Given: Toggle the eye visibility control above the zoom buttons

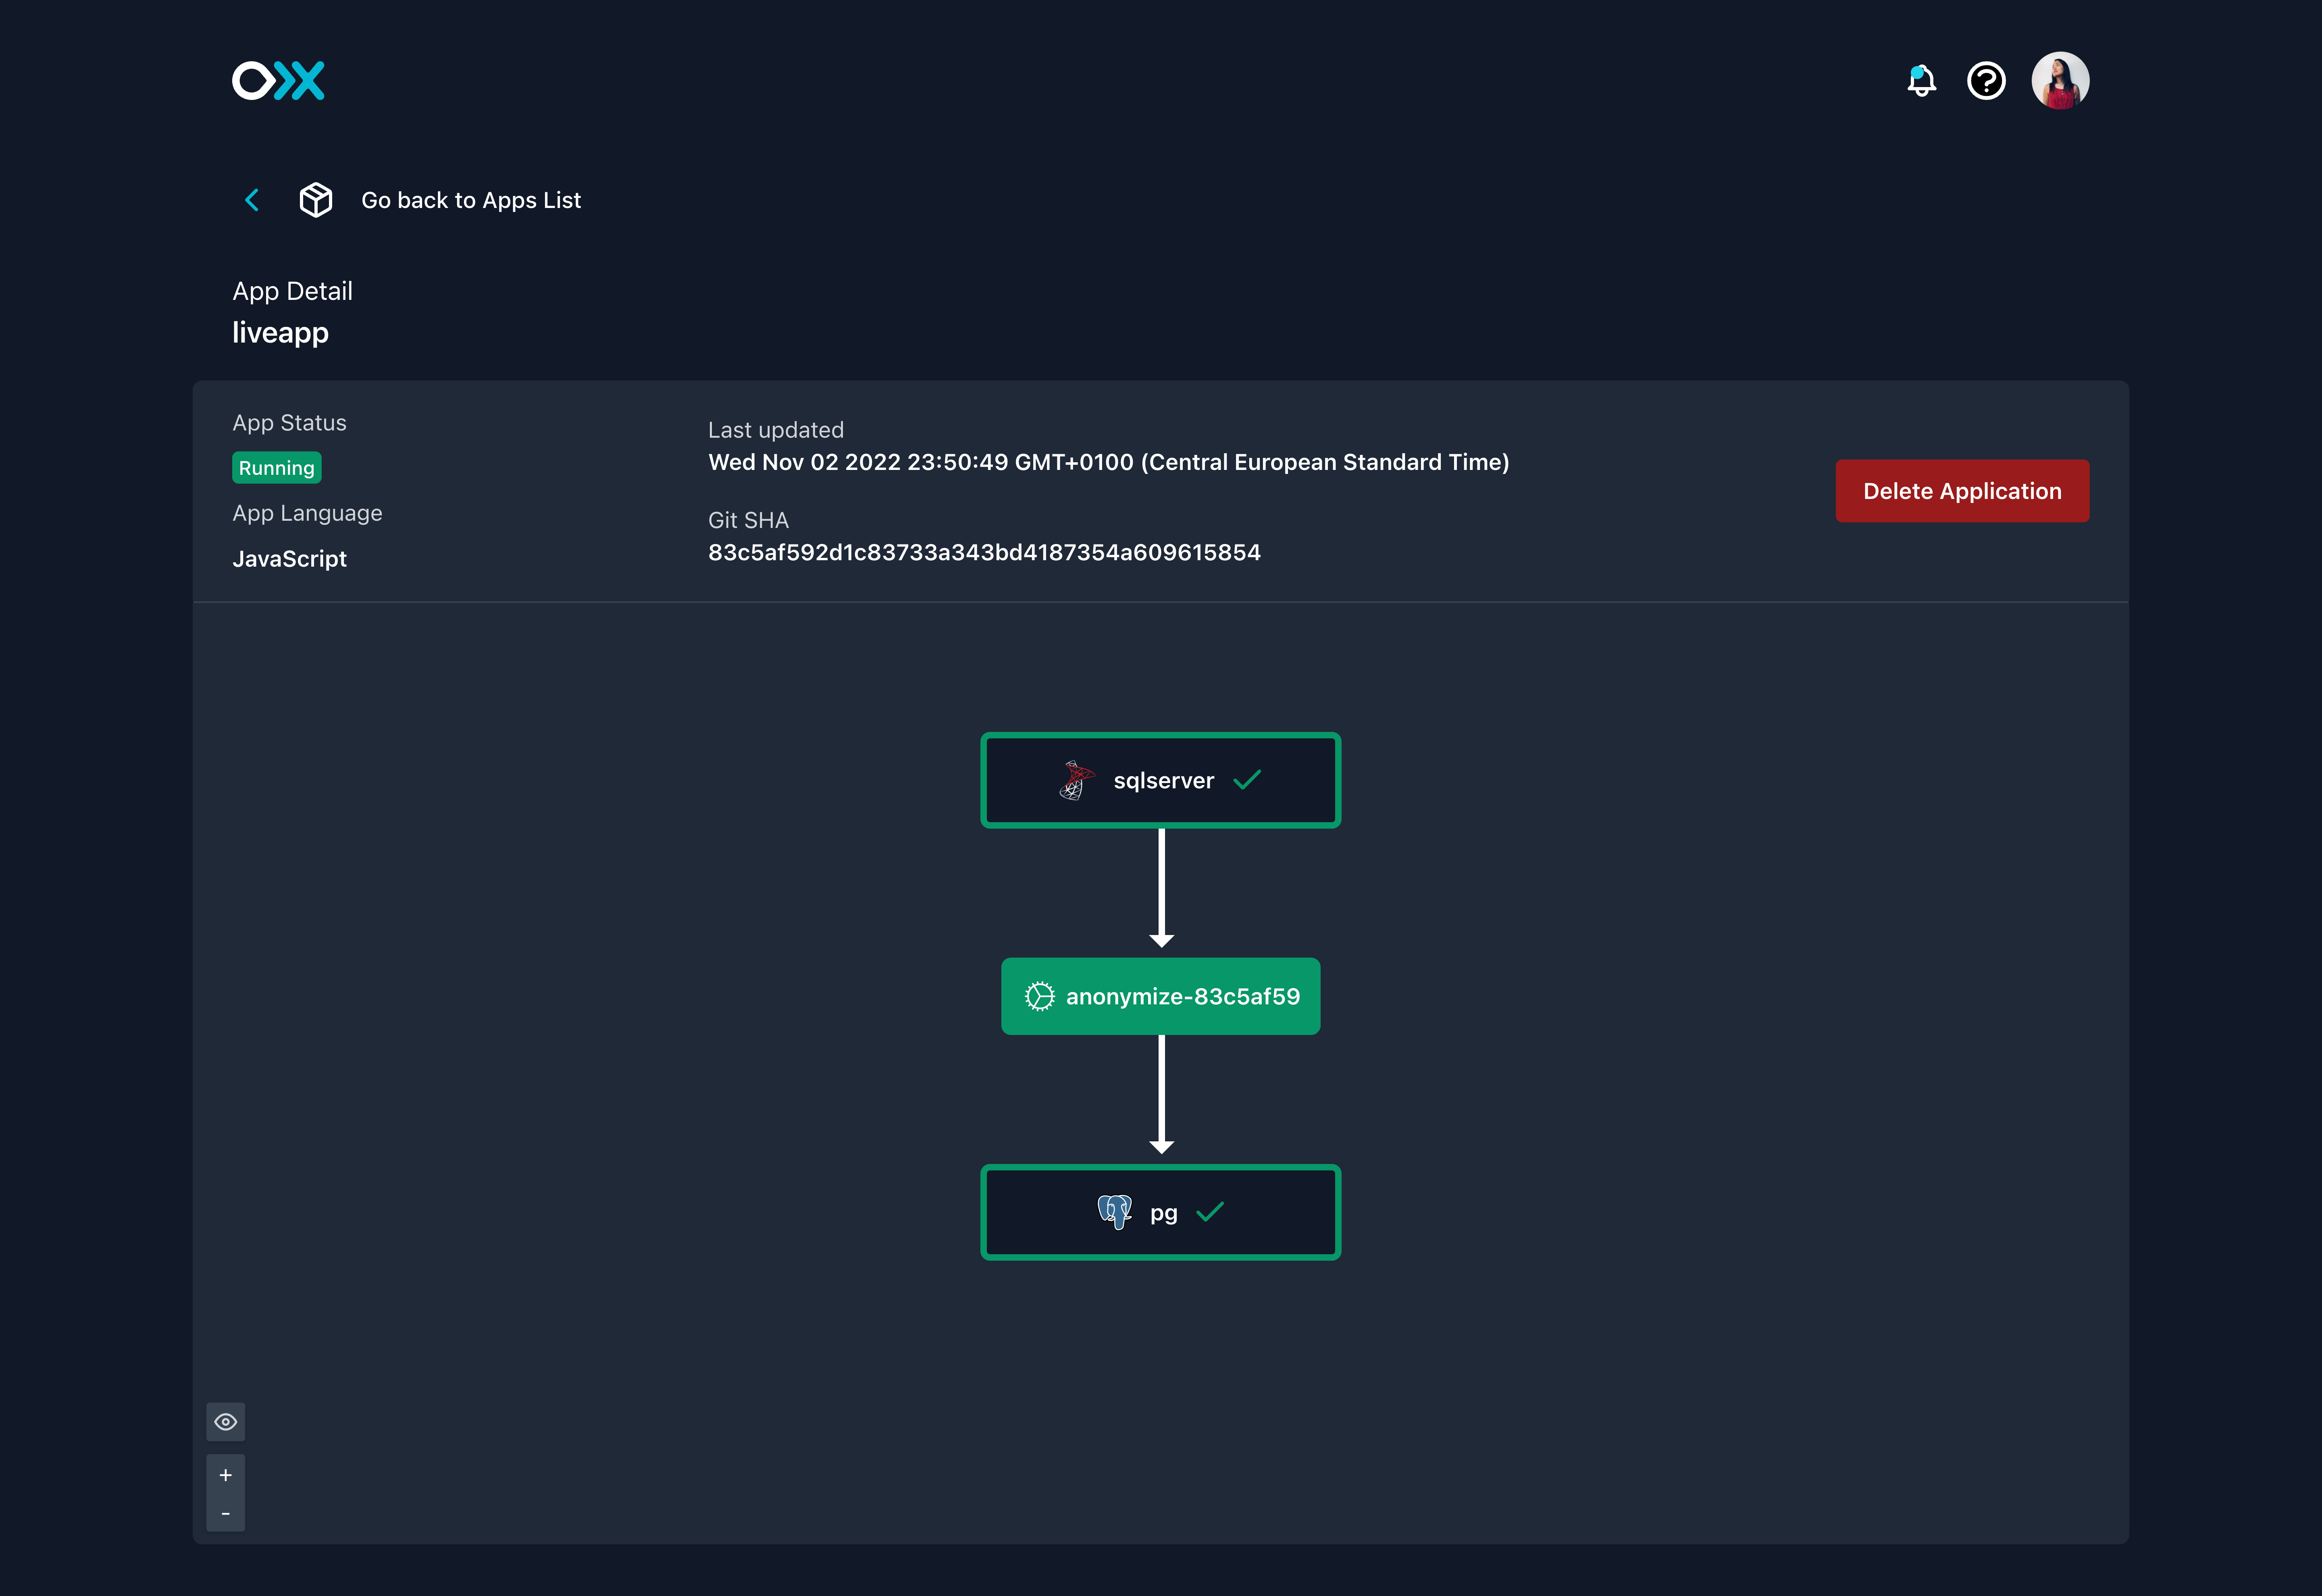Looking at the screenshot, I should coord(226,1421).
